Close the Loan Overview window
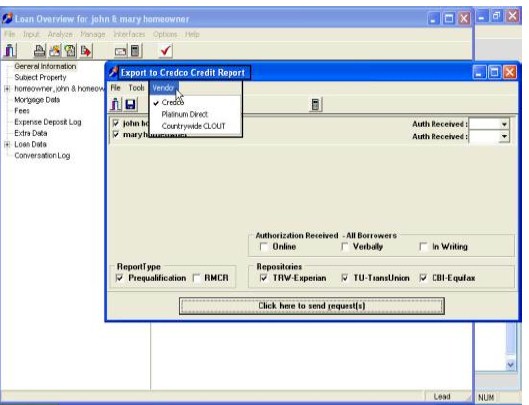The height and width of the screenshot is (405, 529). click(464, 18)
